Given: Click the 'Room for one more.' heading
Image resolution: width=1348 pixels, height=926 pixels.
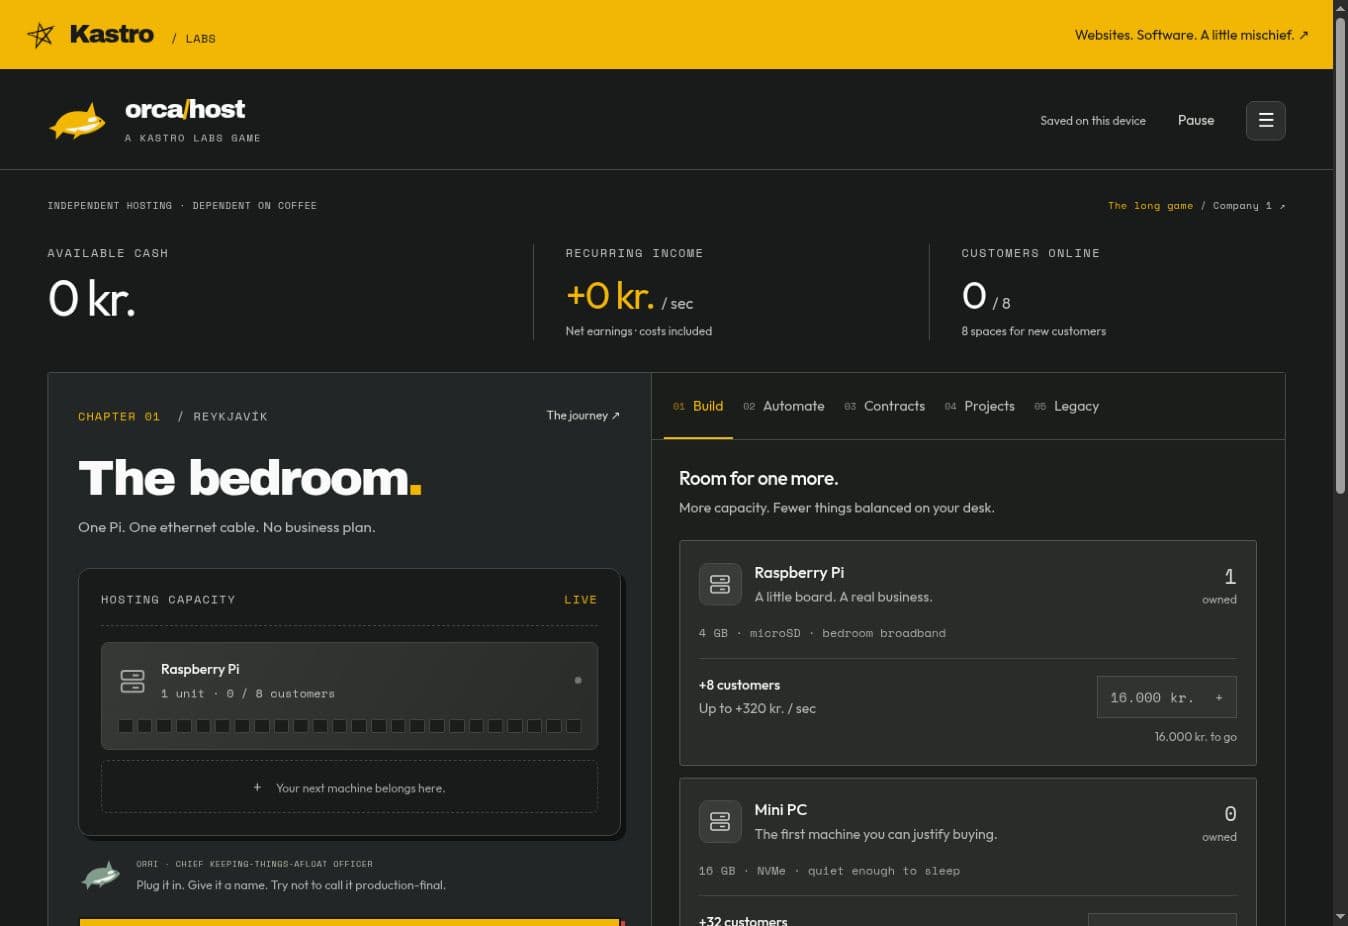Looking at the screenshot, I should click(759, 478).
